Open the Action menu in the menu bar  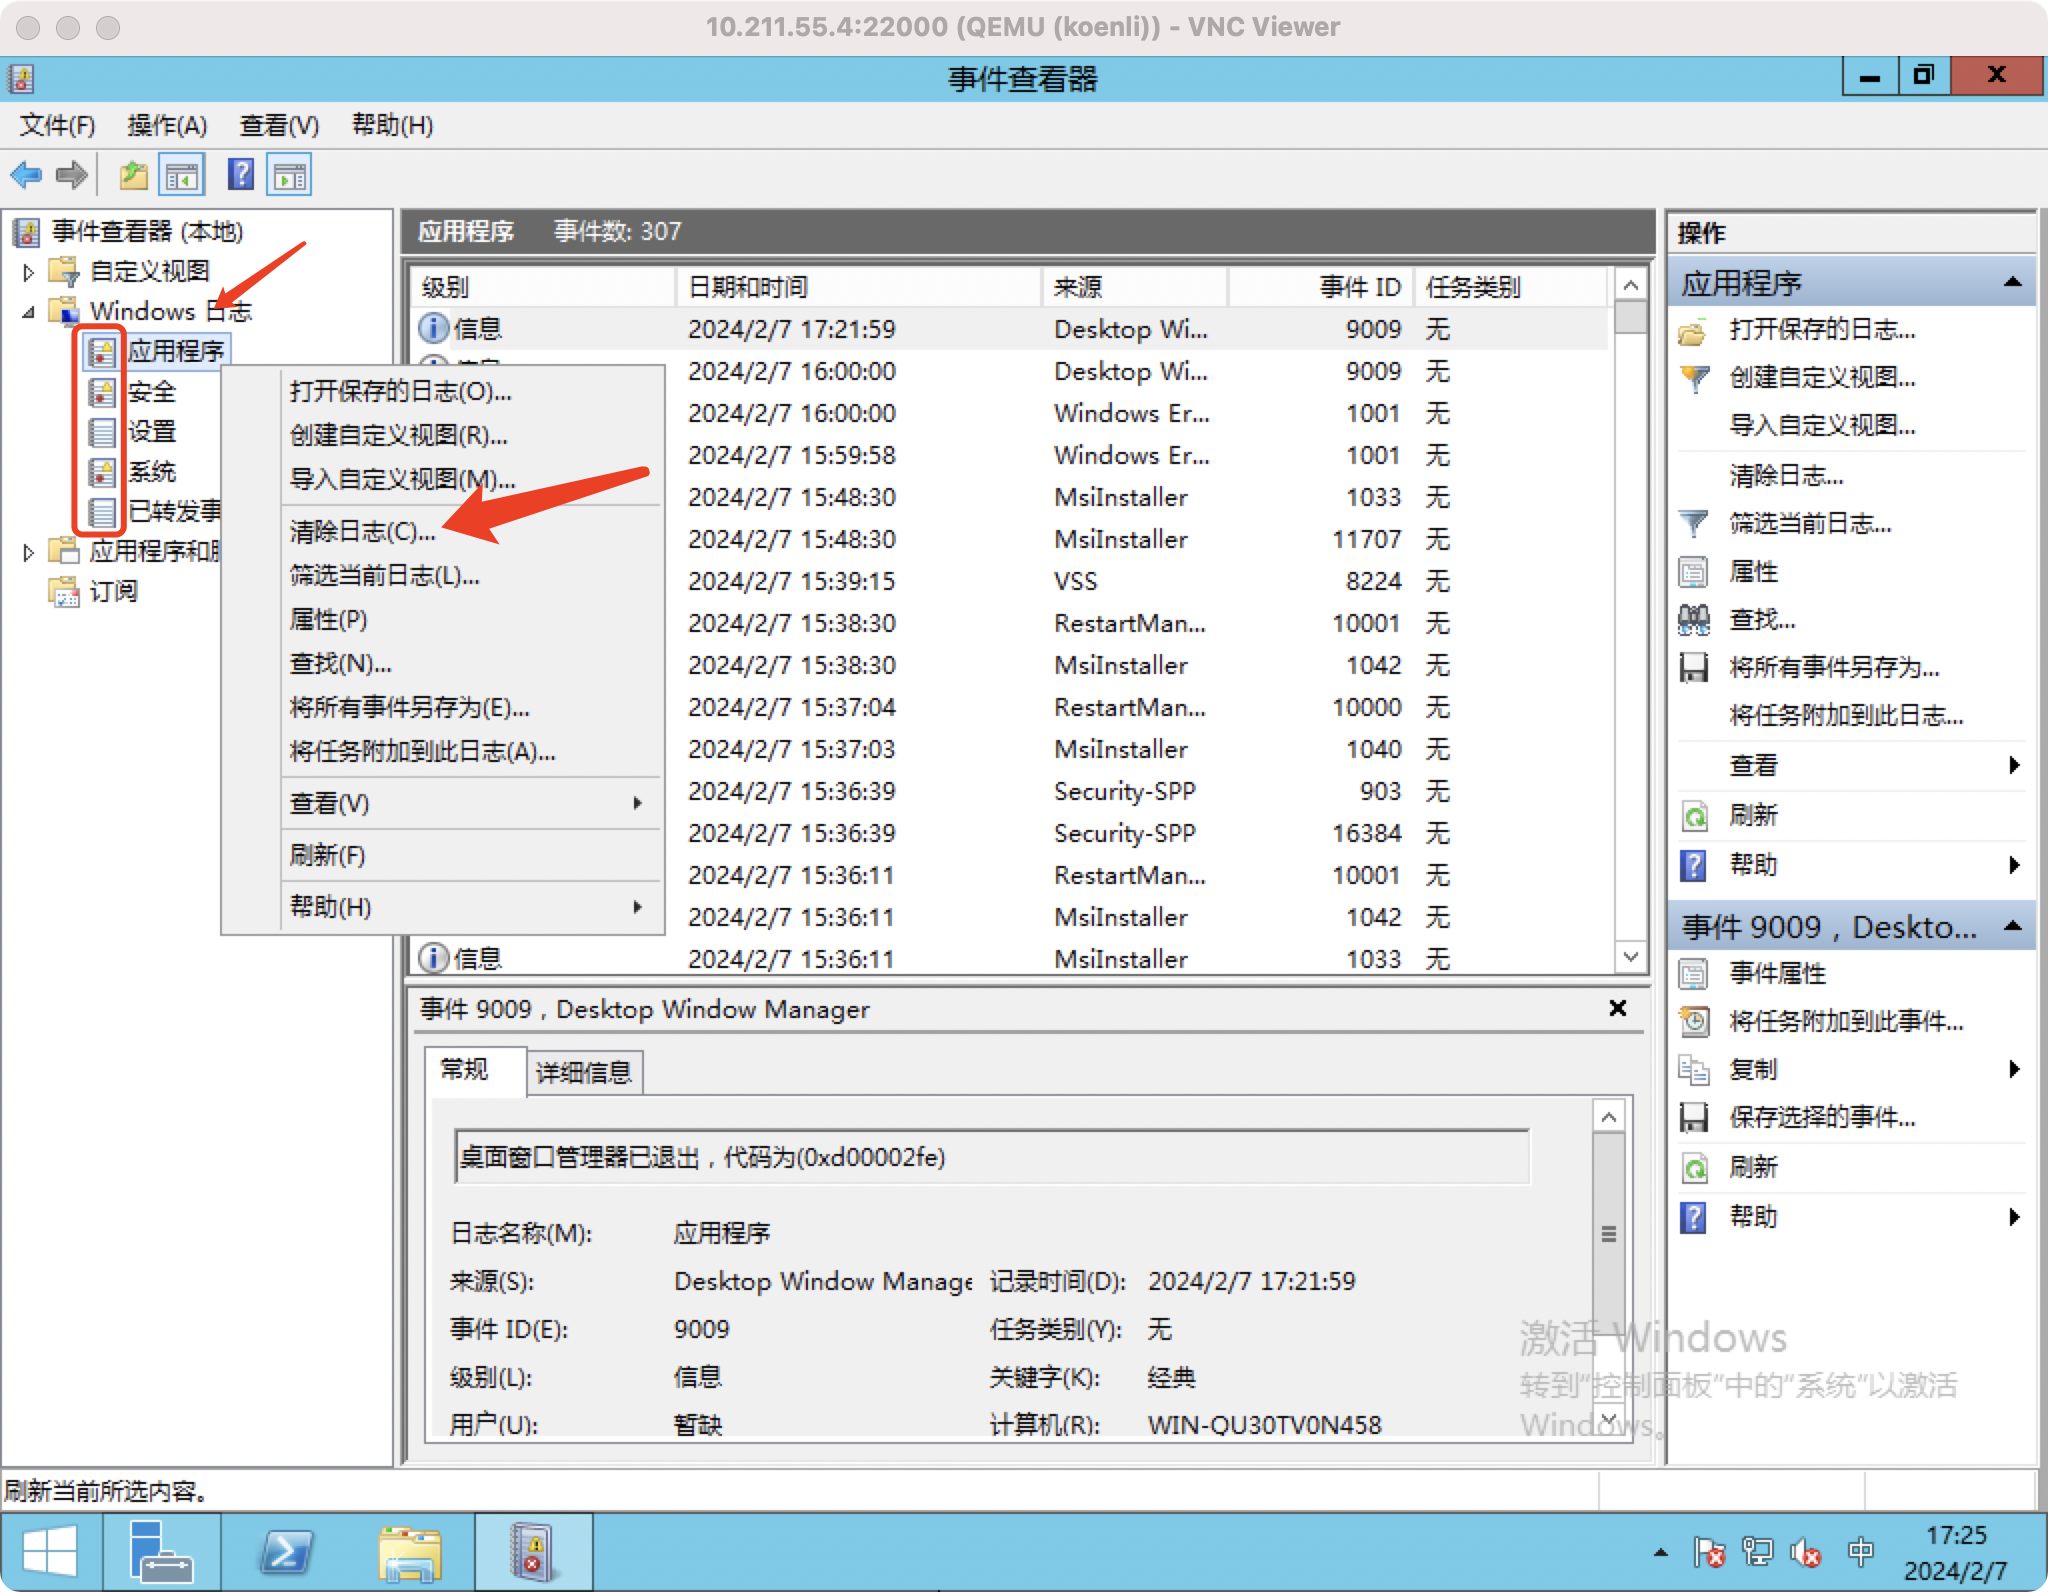point(167,125)
